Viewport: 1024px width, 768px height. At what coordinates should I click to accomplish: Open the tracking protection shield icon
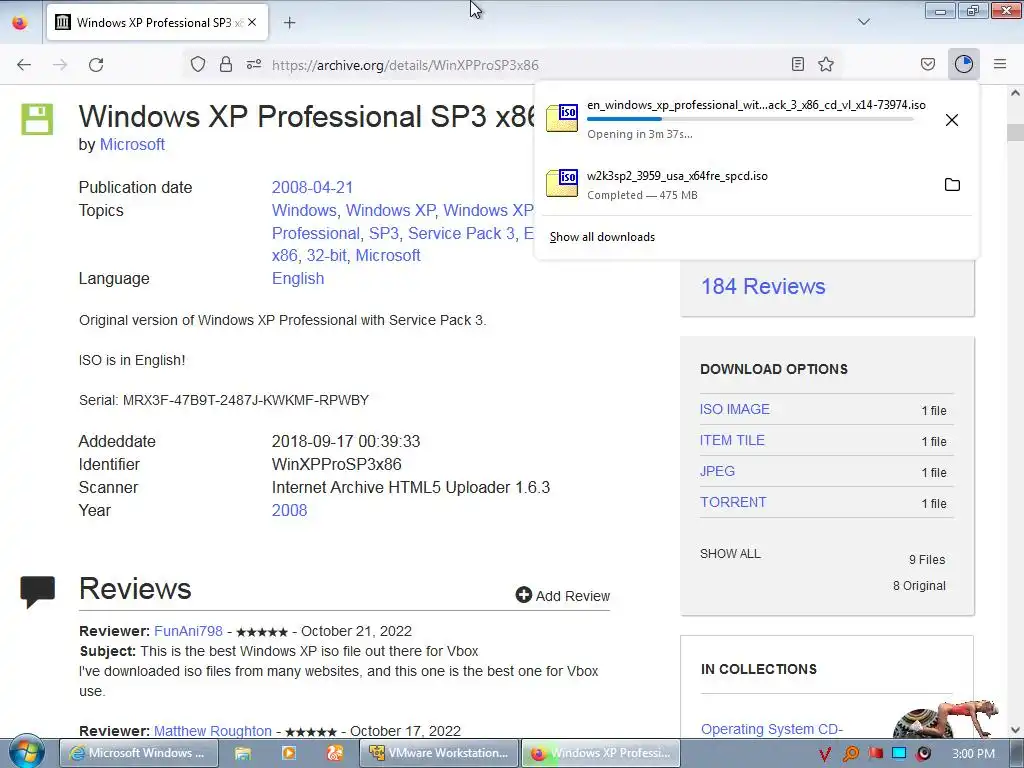(x=198, y=64)
